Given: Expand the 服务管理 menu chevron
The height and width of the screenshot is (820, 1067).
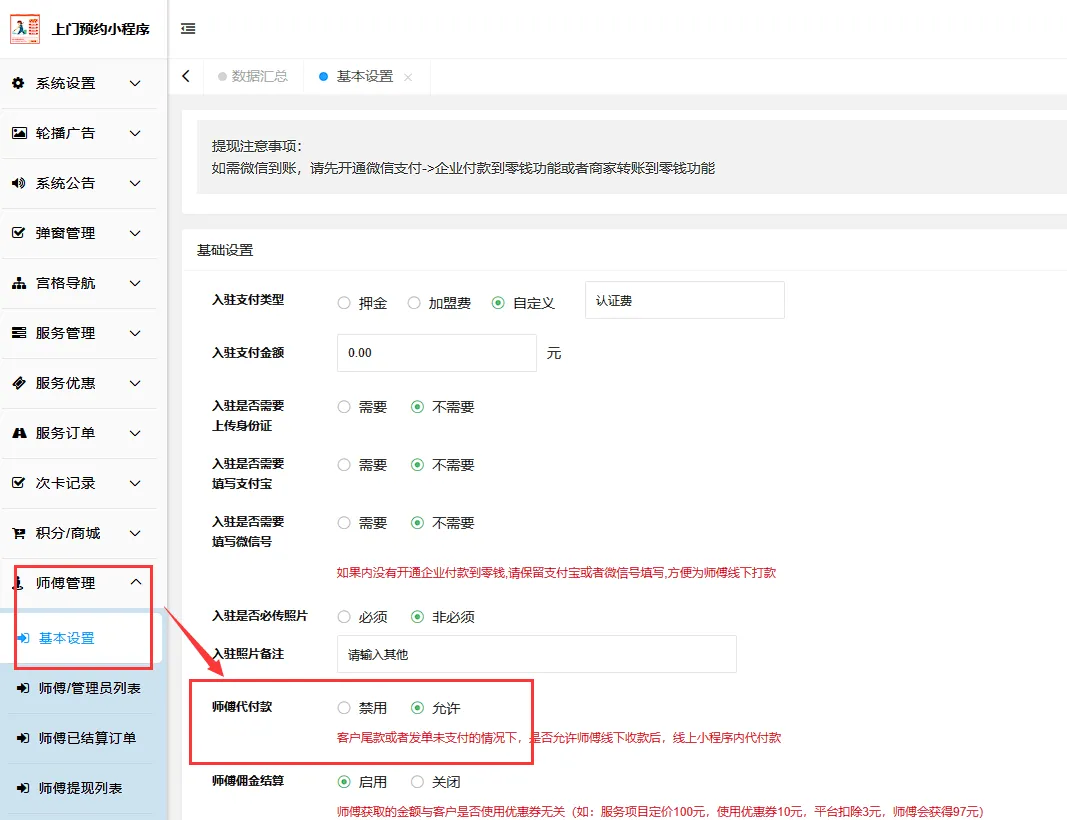Looking at the screenshot, I should (x=135, y=333).
